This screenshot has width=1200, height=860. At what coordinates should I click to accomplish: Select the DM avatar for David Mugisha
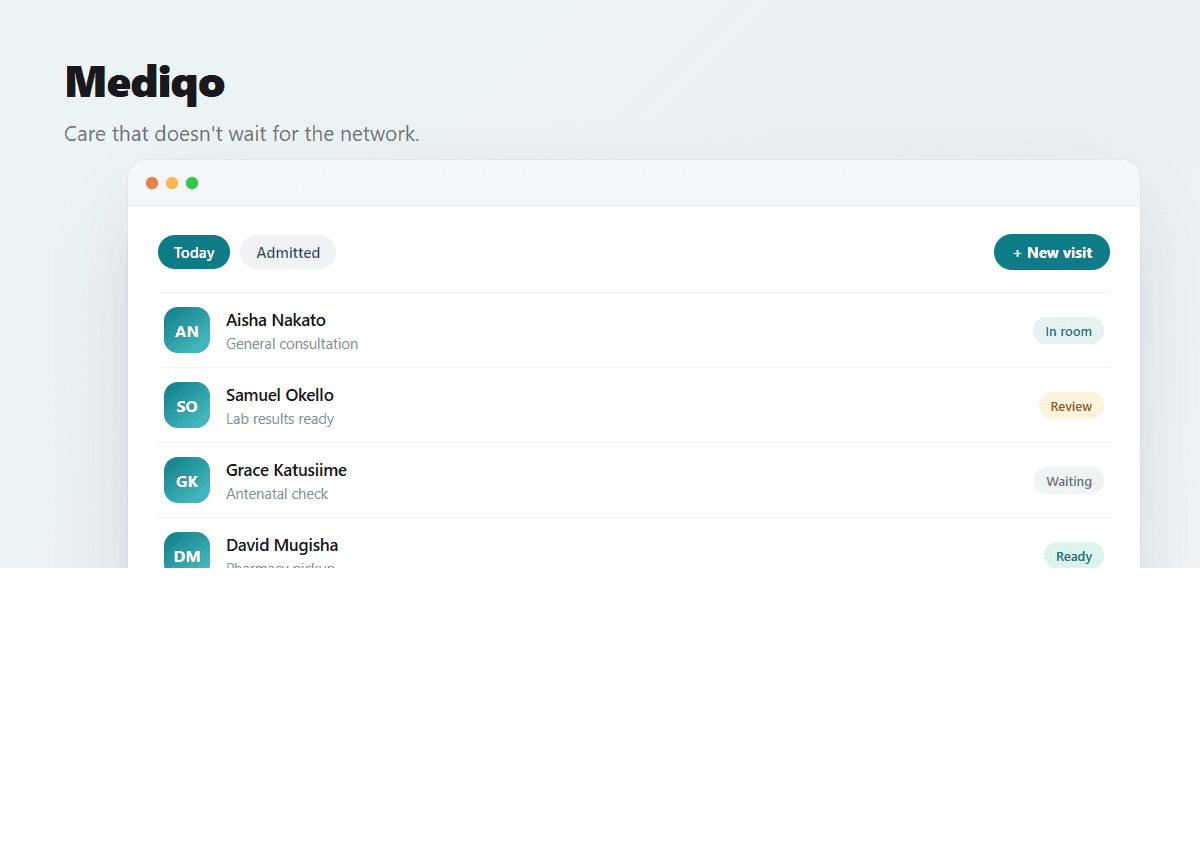click(187, 550)
